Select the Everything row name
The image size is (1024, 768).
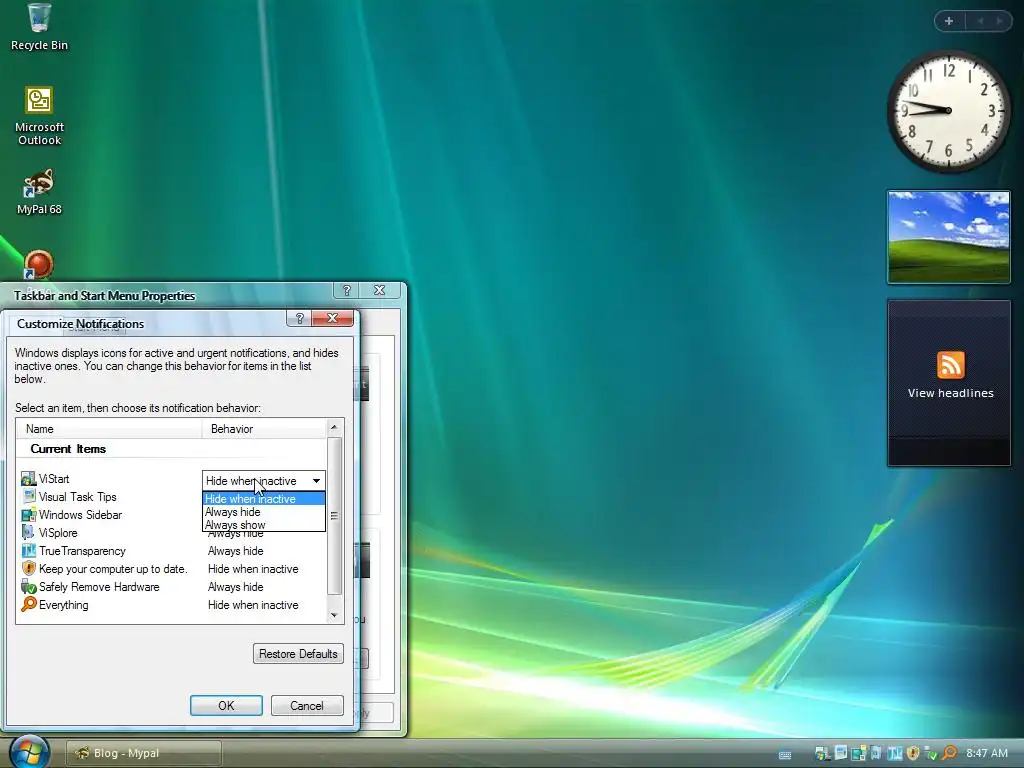[x=63, y=605]
